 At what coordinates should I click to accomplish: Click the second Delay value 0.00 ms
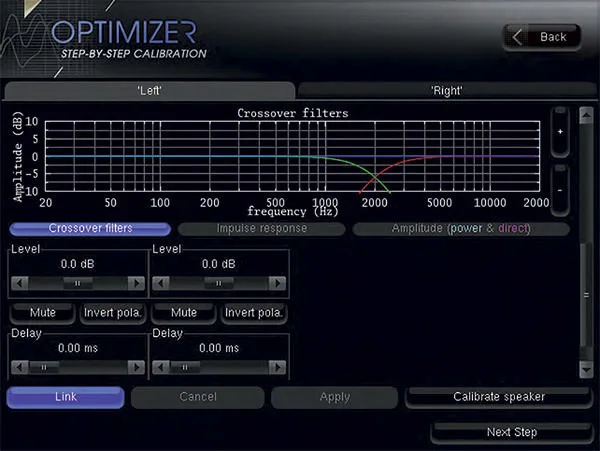pos(219,348)
